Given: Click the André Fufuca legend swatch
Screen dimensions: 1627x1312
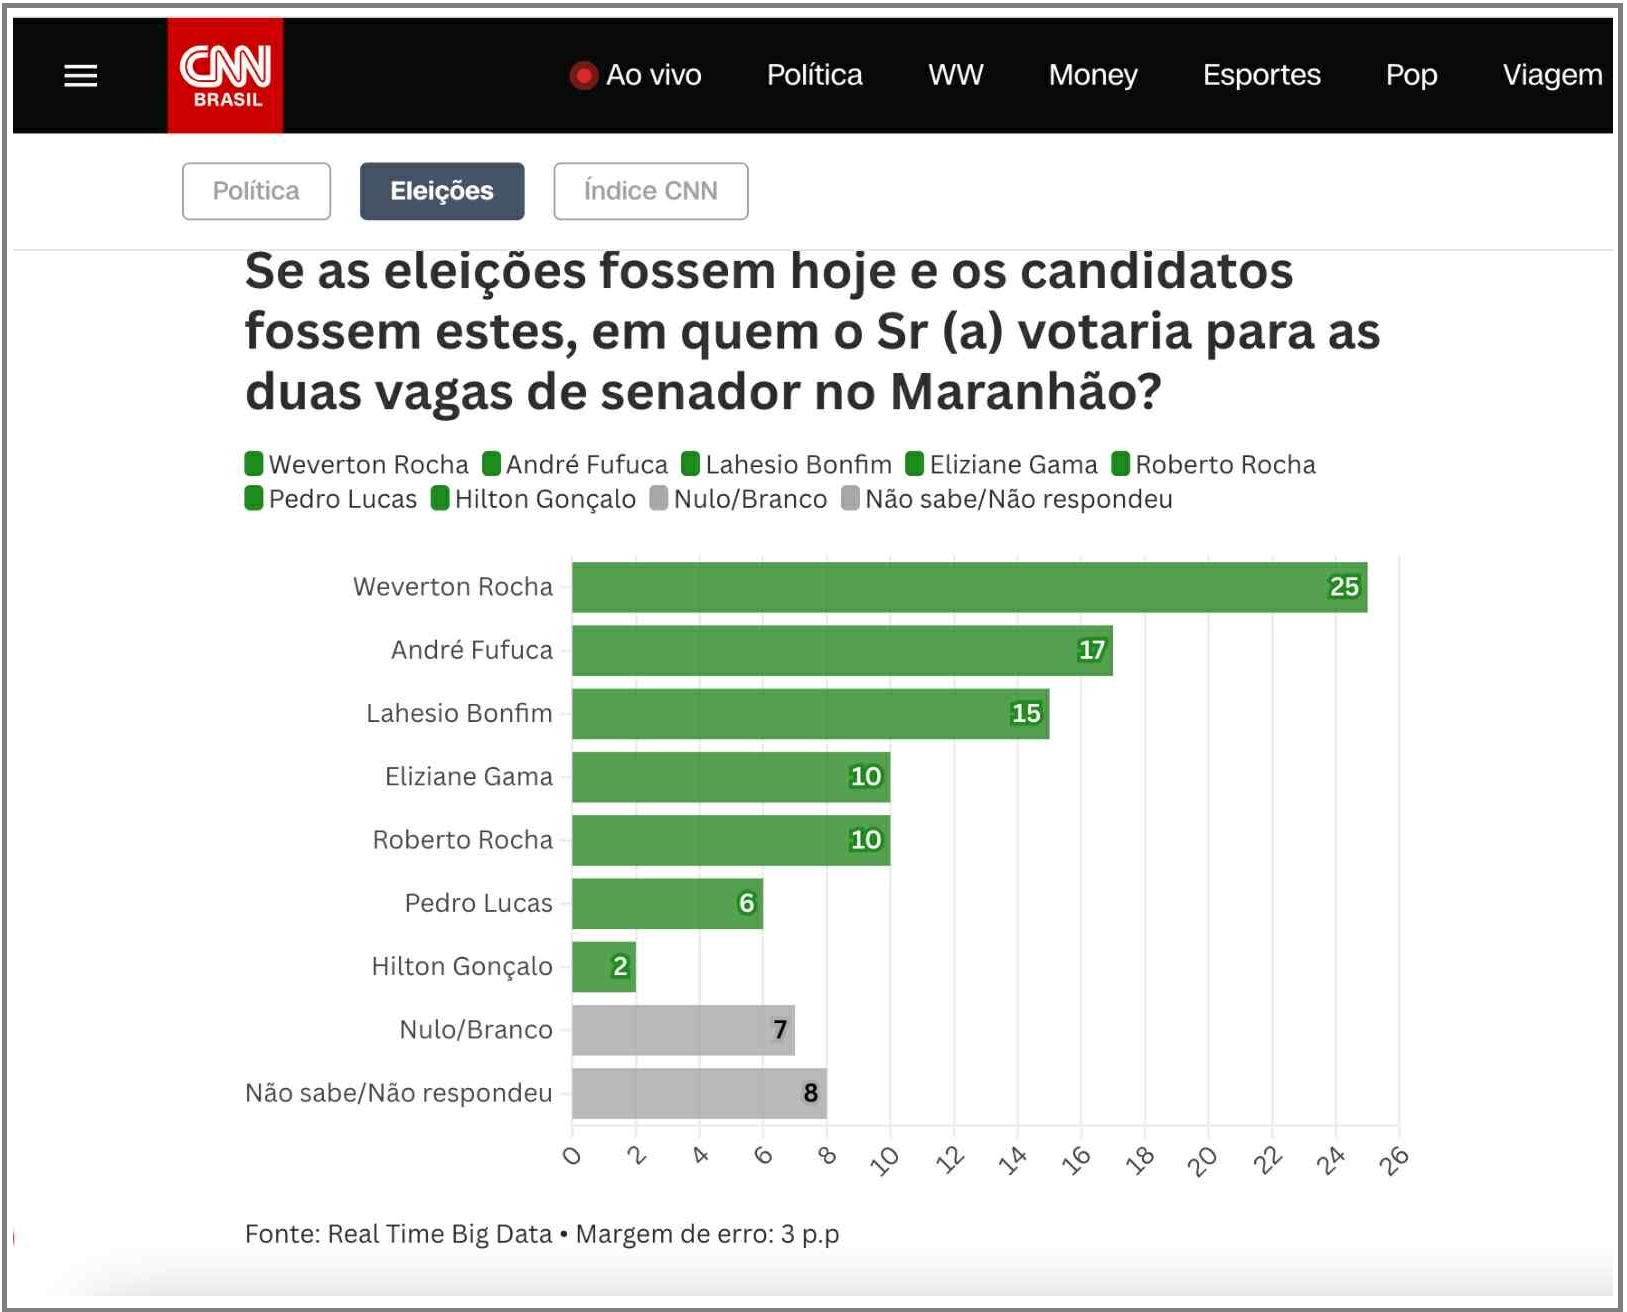Looking at the screenshot, I should (x=491, y=464).
